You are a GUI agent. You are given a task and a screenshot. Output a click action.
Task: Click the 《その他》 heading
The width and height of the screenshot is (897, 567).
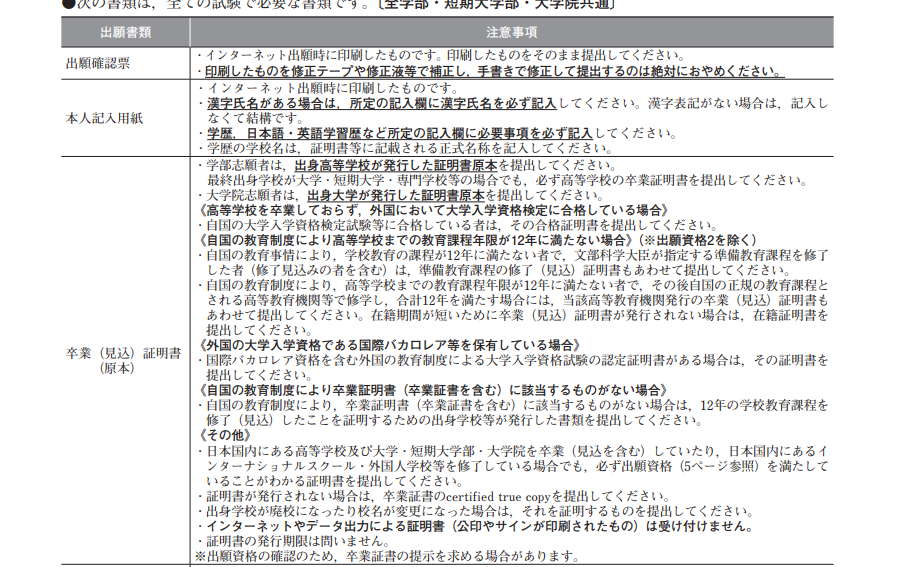click(x=225, y=435)
